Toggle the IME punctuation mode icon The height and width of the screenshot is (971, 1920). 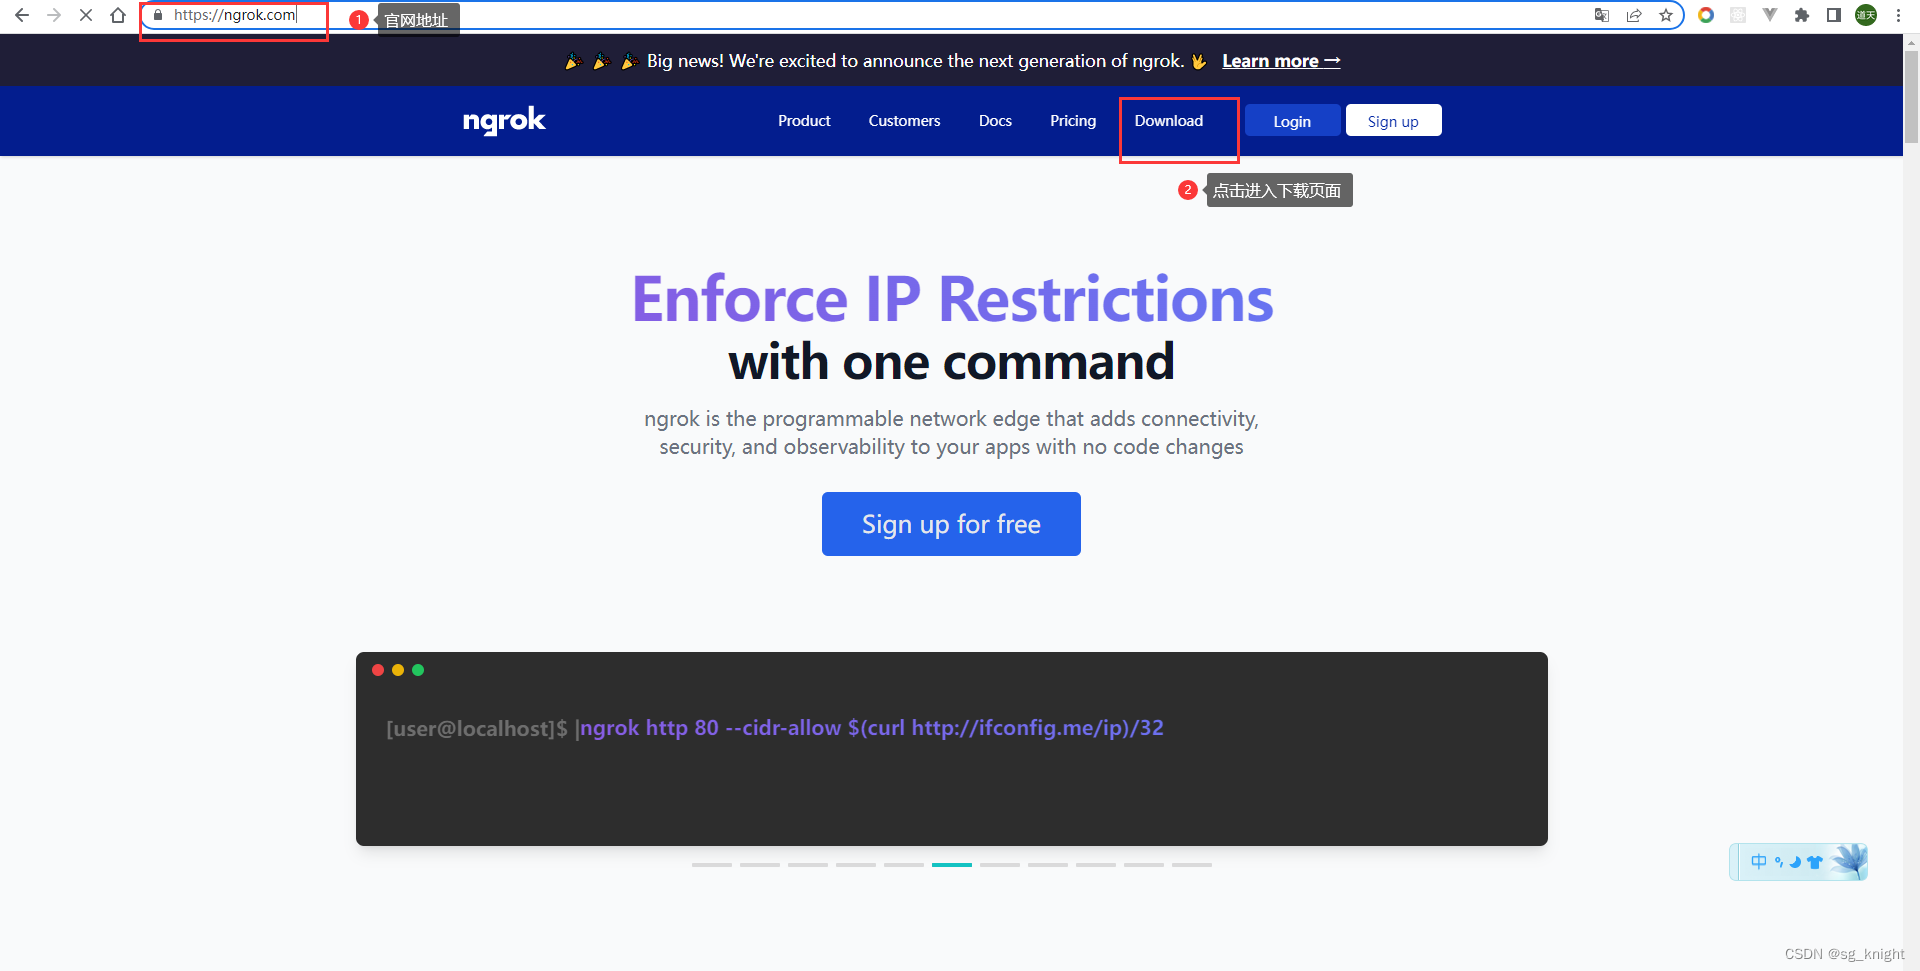point(1779,862)
